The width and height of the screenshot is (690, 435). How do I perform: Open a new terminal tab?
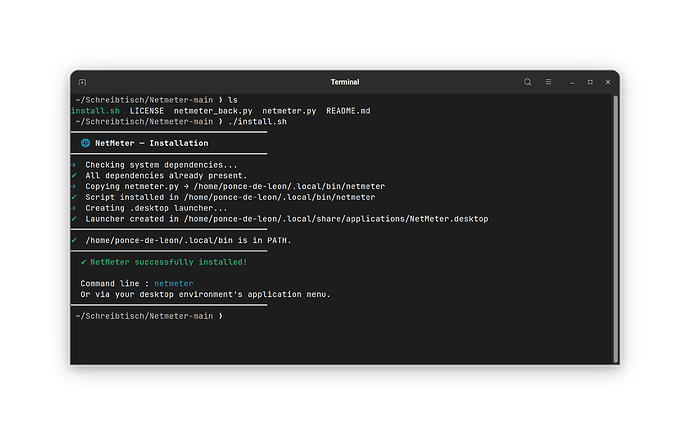pos(82,82)
